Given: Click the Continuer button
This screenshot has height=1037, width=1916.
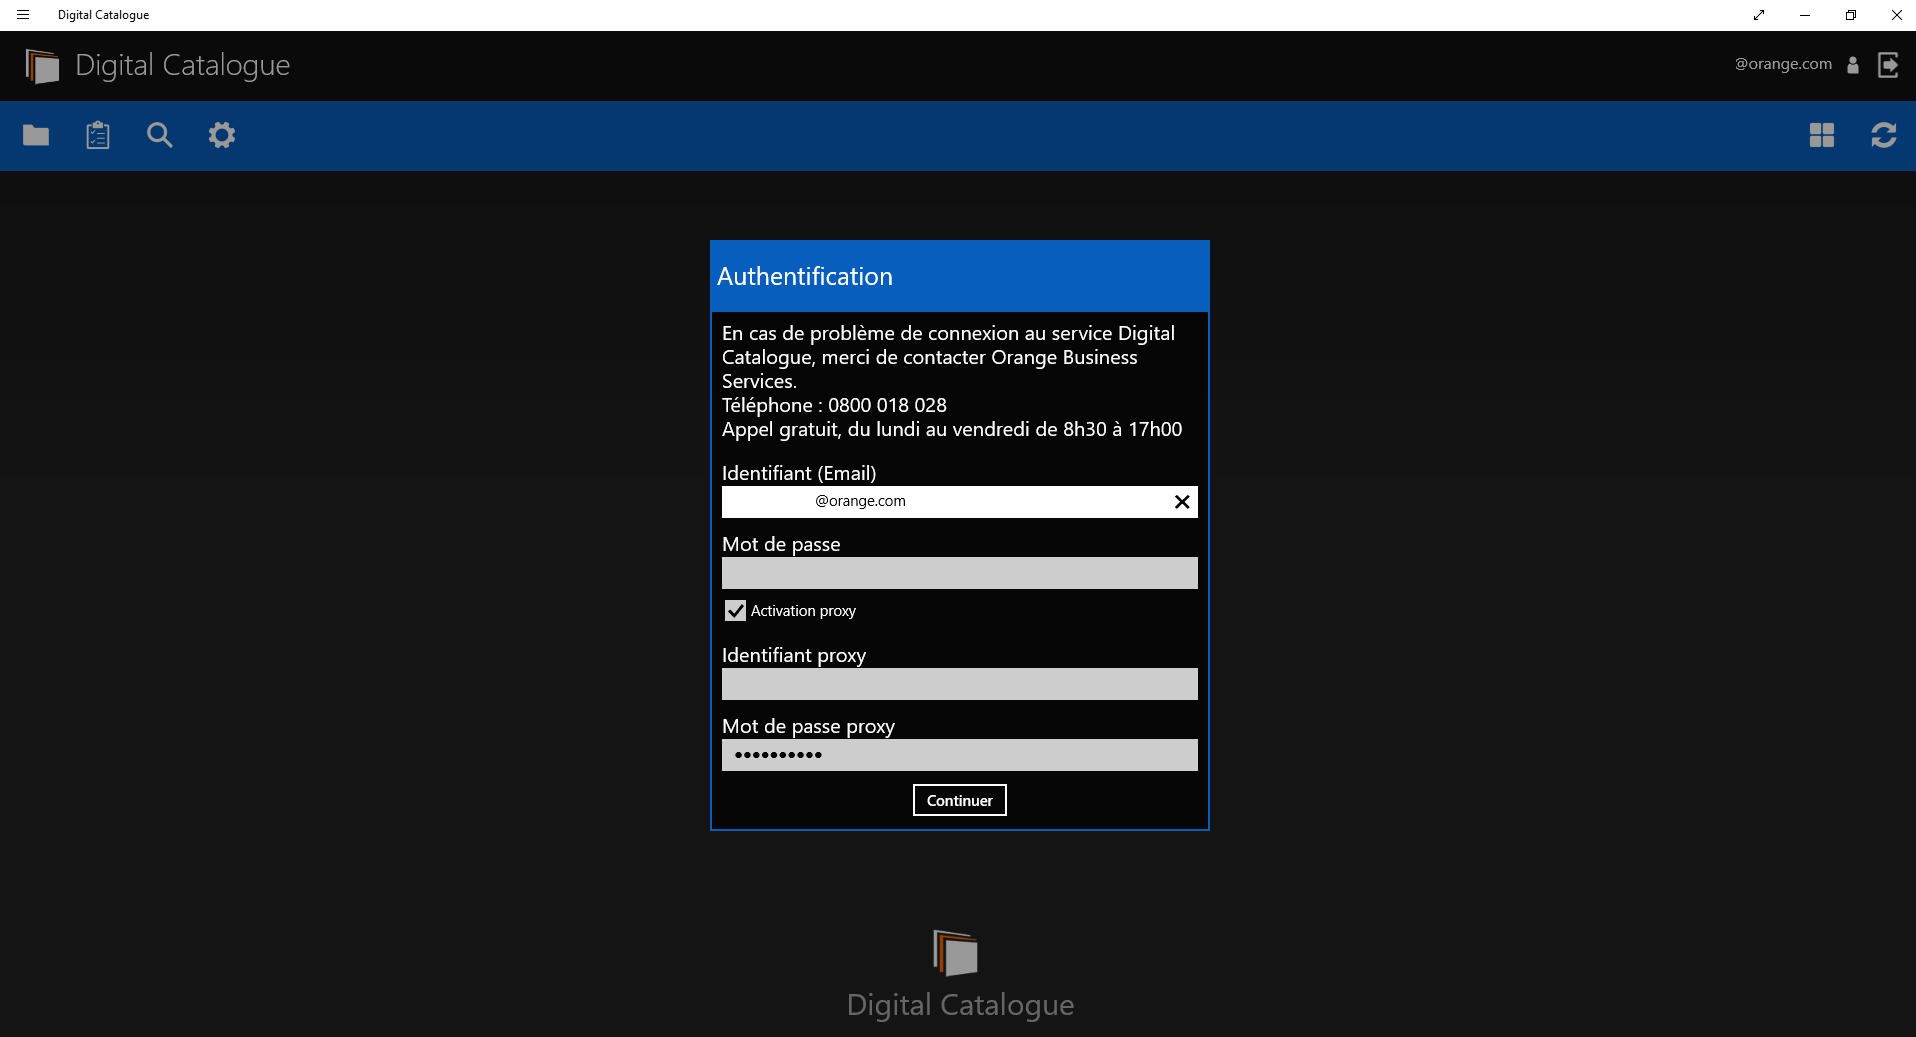Looking at the screenshot, I should pos(960,800).
